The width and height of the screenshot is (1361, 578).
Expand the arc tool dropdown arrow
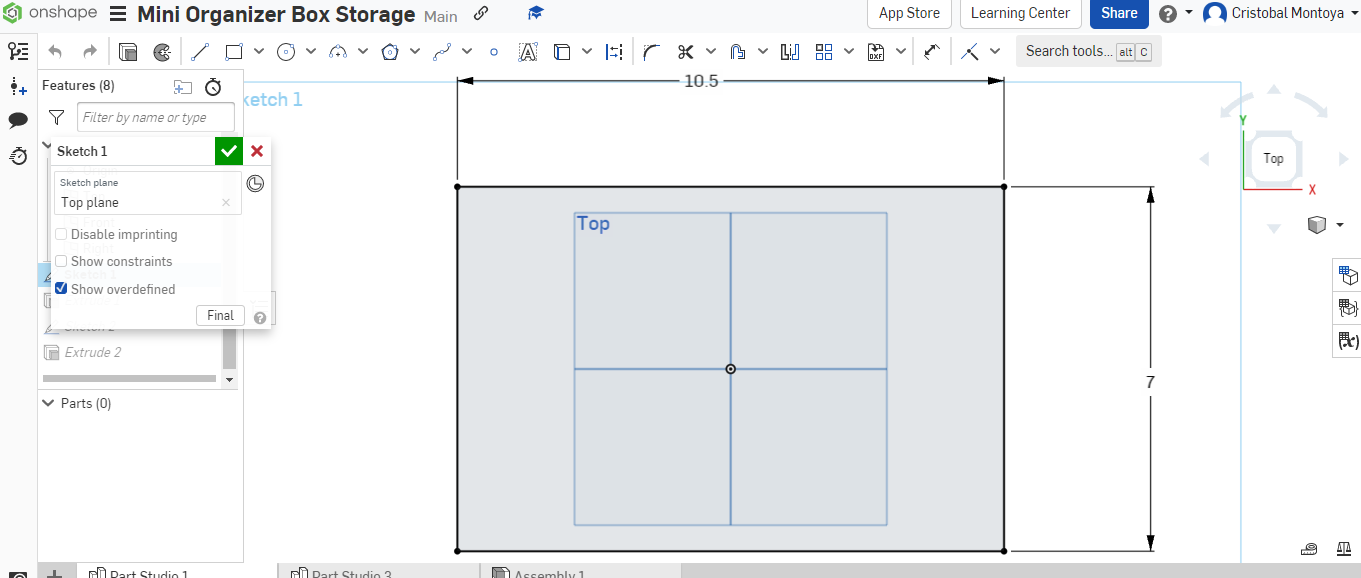click(363, 52)
